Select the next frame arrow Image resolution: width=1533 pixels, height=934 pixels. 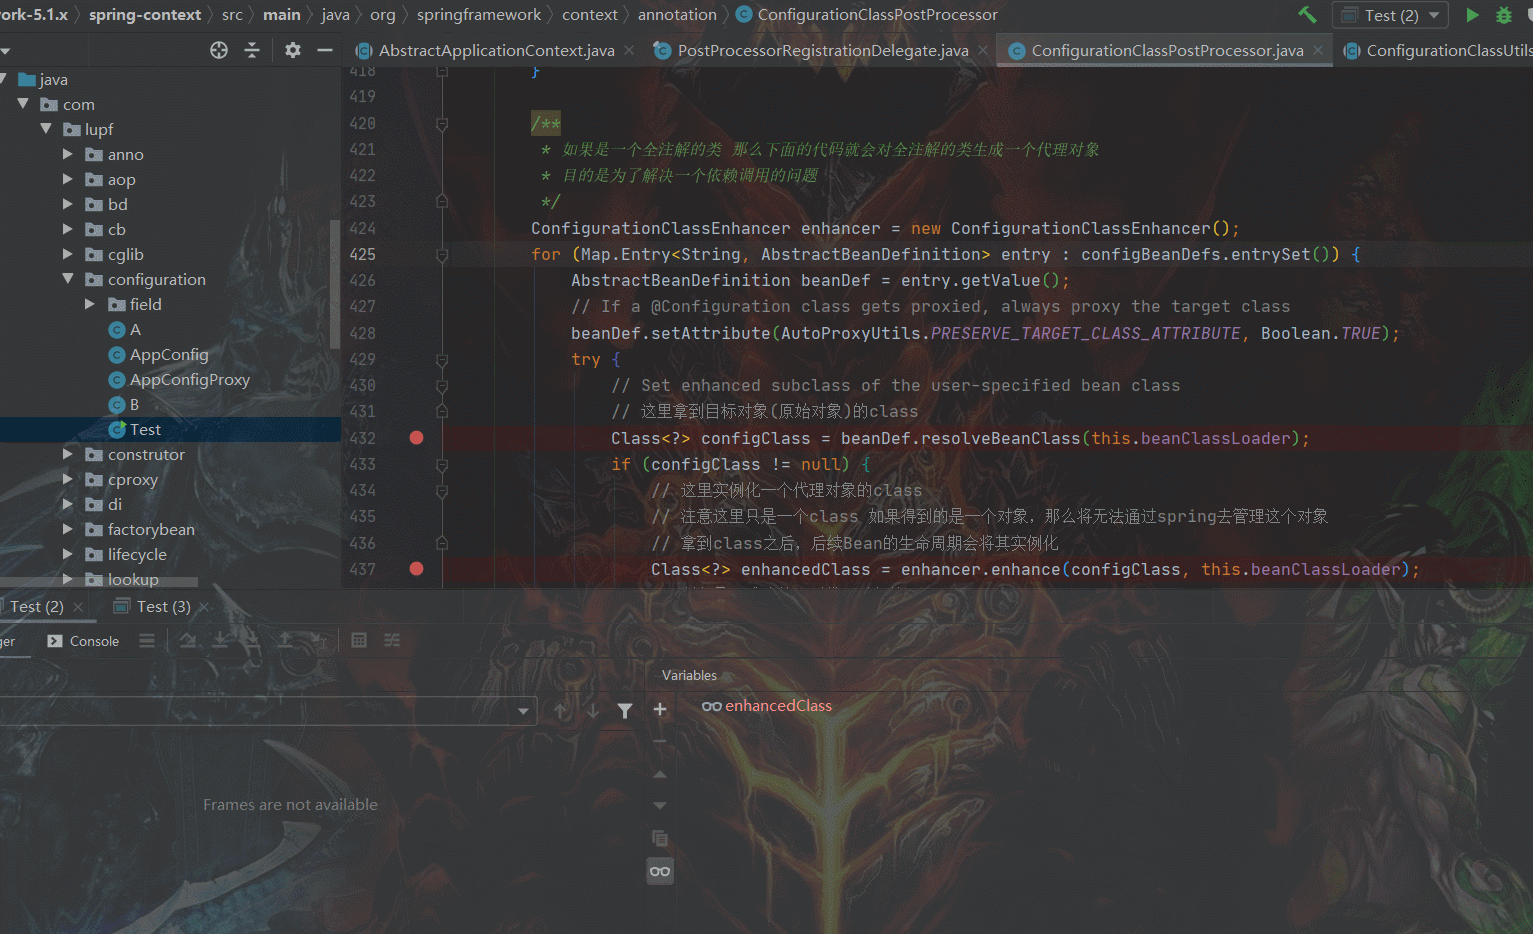point(593,711)
